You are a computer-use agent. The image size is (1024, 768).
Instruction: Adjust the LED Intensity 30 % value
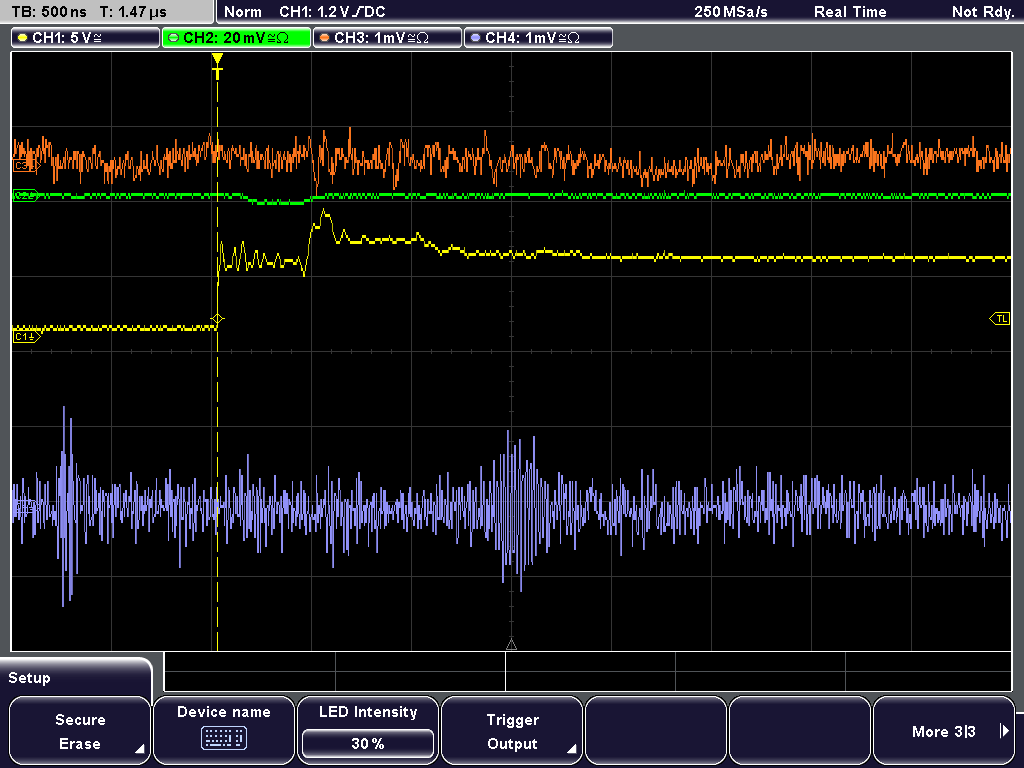click(x=368, y=743)
